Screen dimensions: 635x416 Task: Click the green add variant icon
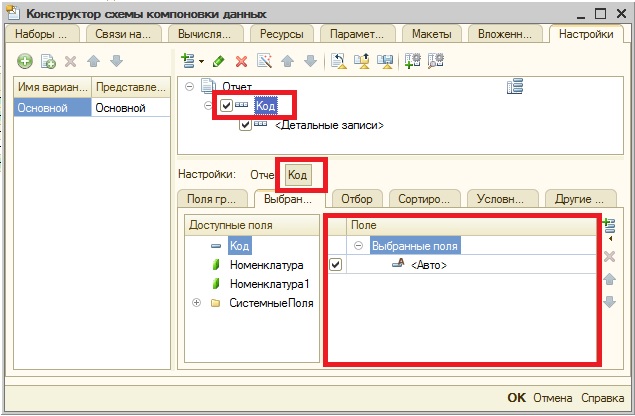click(24, 62)
